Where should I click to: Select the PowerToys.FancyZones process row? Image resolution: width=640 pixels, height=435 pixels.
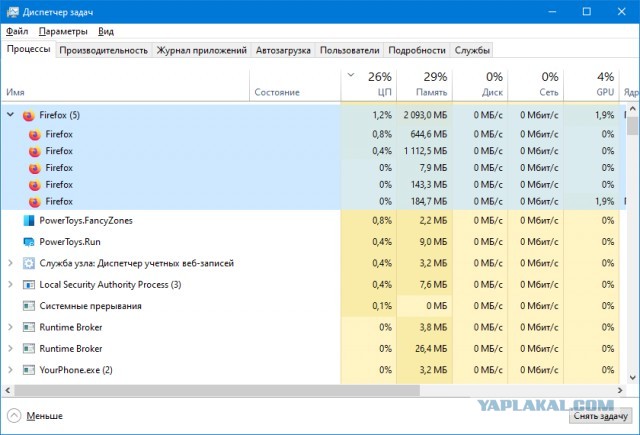(310, 221)
